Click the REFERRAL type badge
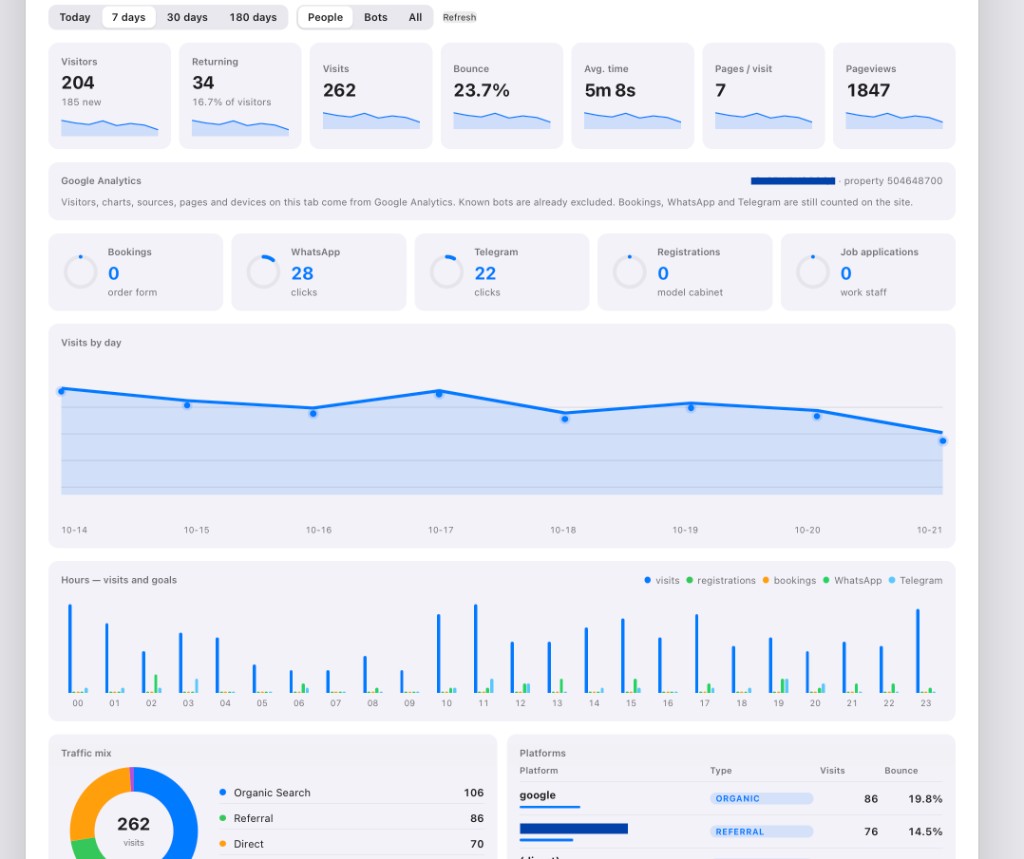Viewport: 1024px width, 859px height. [761, 832]
